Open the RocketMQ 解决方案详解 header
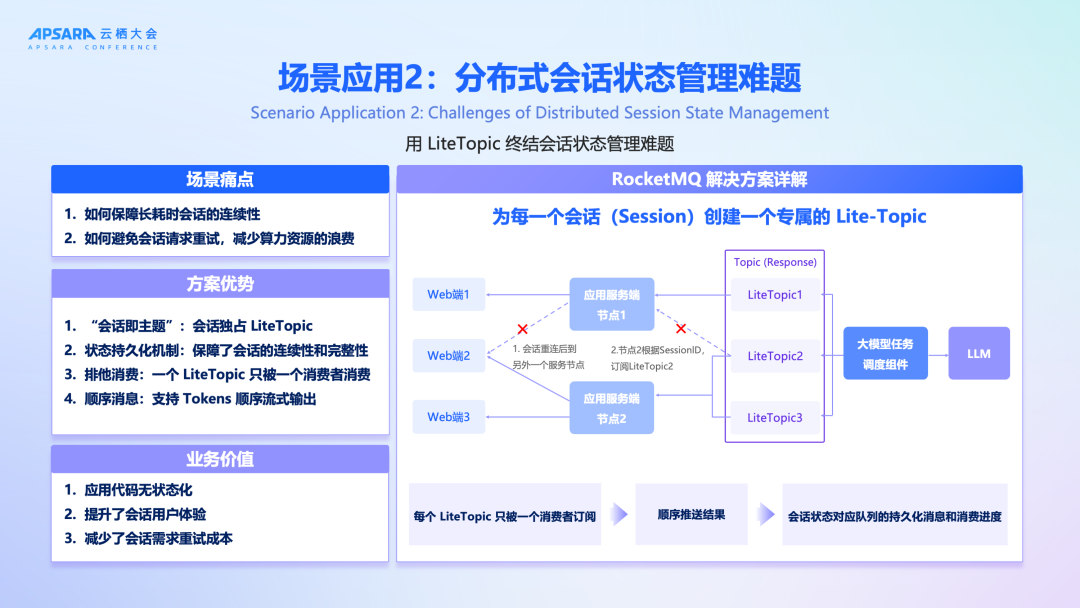1080x608 pixels. click(709, 179)
